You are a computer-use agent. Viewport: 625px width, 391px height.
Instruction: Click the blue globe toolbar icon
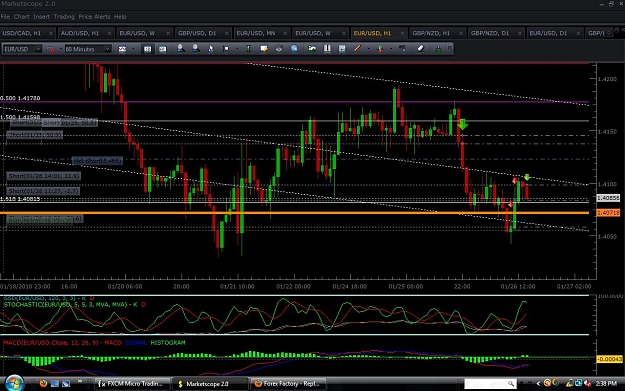(x=294, y=49)
